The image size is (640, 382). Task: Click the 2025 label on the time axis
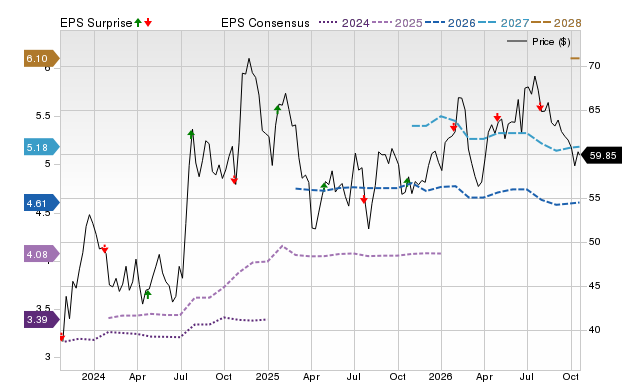(x=267, y=376)
